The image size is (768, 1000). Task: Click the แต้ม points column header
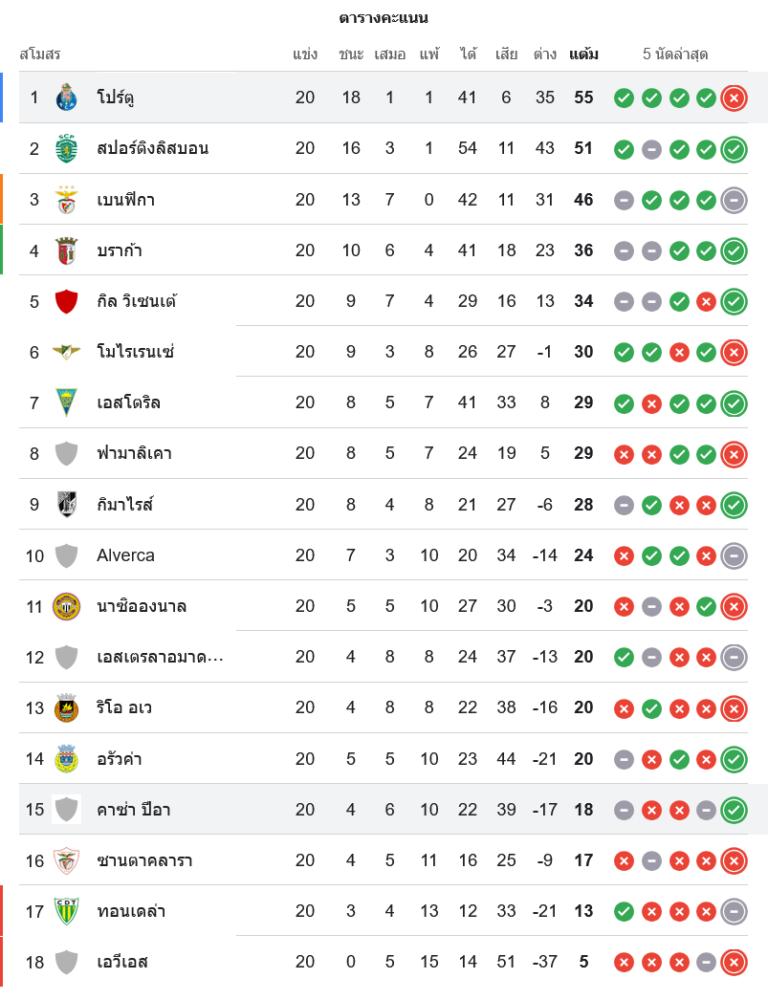[583, 54]
